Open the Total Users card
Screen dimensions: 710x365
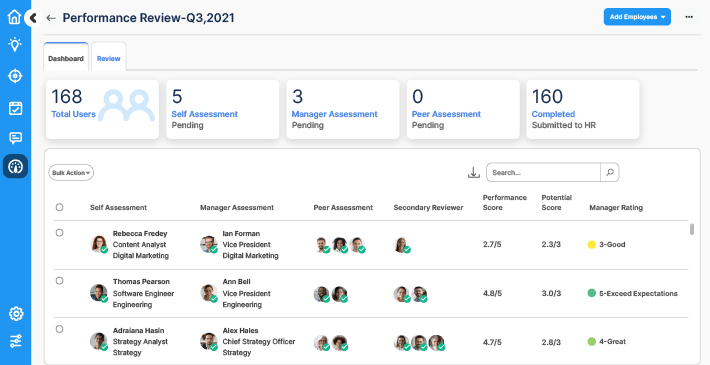pyautogui.click(x=102, y=109)
